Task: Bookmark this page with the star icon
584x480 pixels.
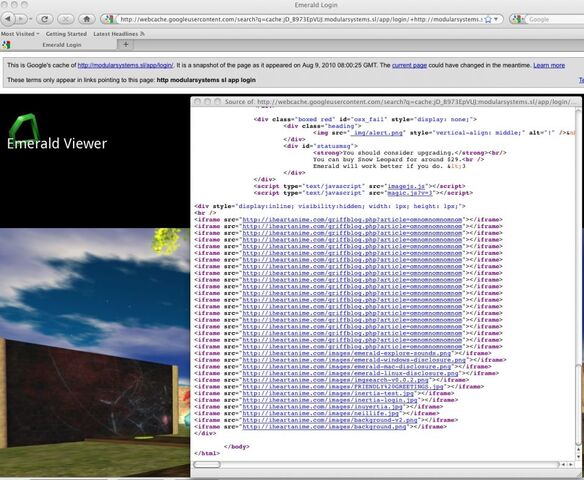Action: 488,20
